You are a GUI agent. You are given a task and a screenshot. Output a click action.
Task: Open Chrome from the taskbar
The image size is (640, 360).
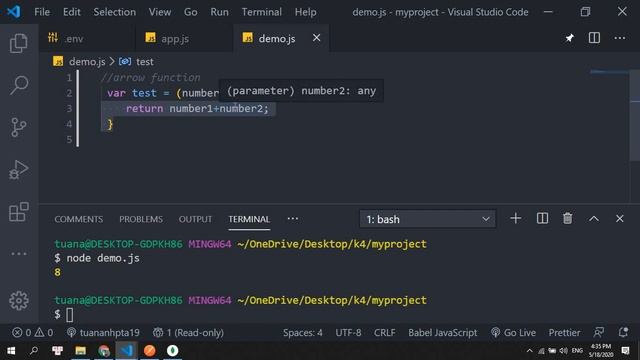pos(104,351)
